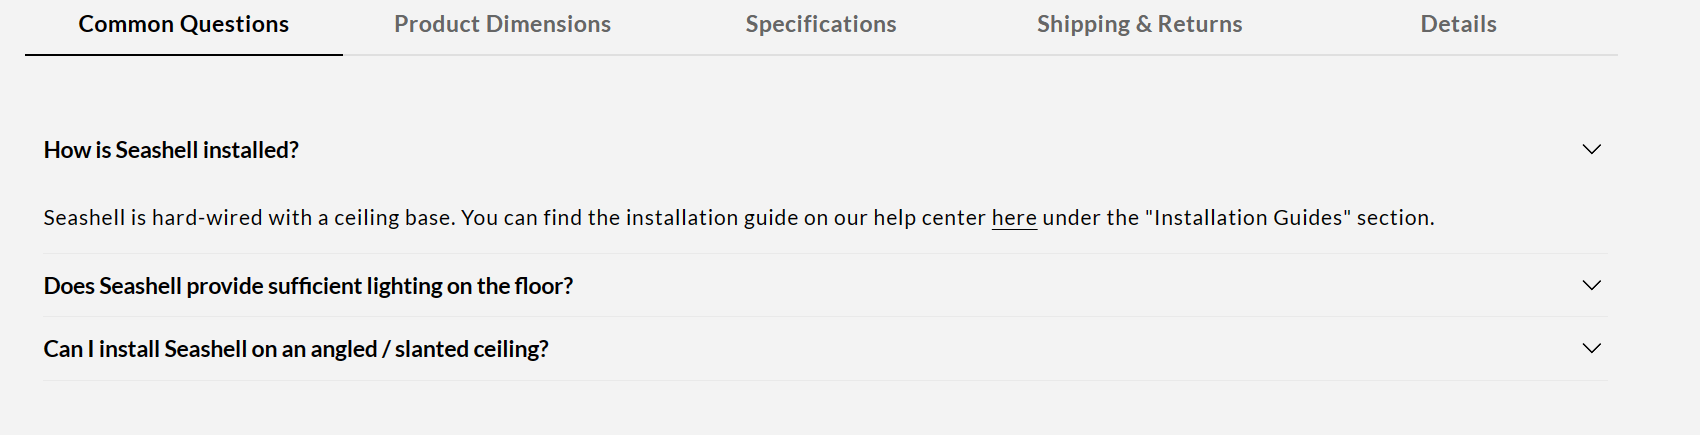The height and width of the screenshot is (435, 1700).
Task: Expand chevron for angled ceiling question
Action: (1591, 349)
